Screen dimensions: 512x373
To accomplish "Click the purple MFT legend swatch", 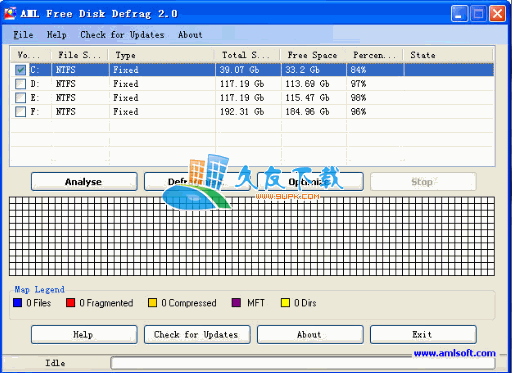I will [x=236, y=303].
